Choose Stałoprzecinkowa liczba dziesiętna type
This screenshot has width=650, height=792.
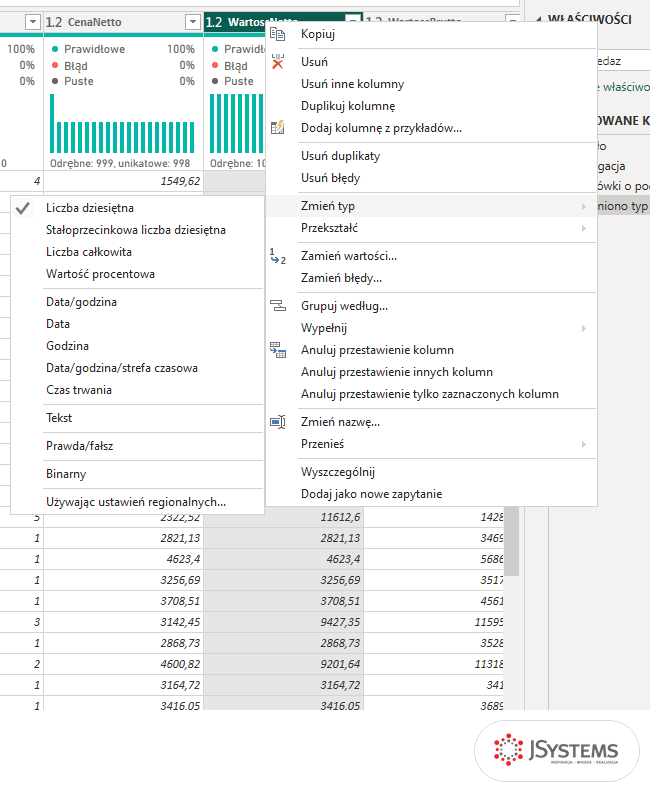pyautogui.click(x=137, y=230)
